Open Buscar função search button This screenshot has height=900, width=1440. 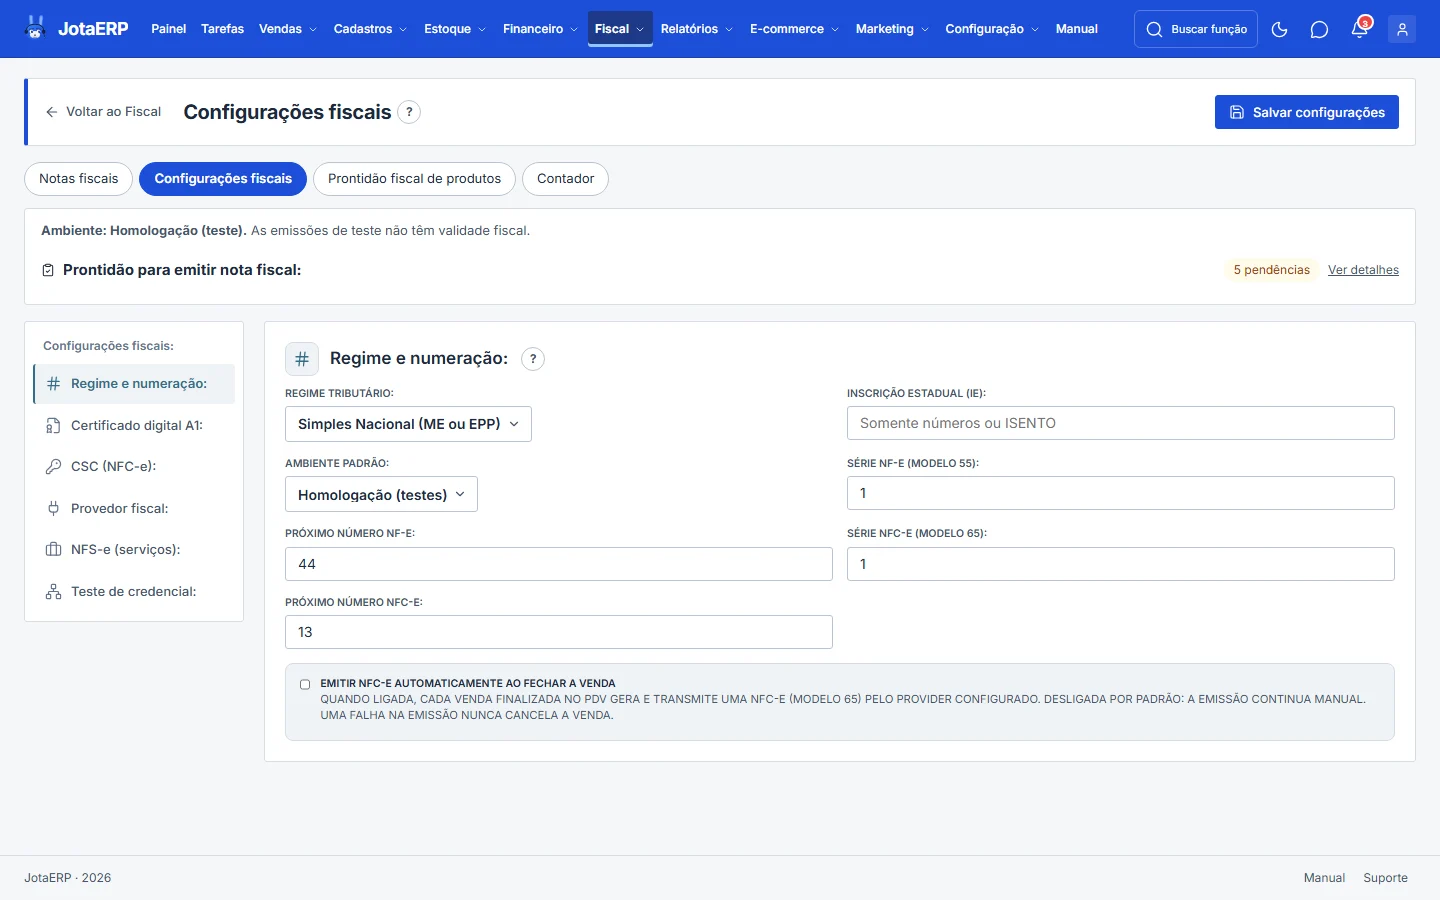[x=1196, y=29]
